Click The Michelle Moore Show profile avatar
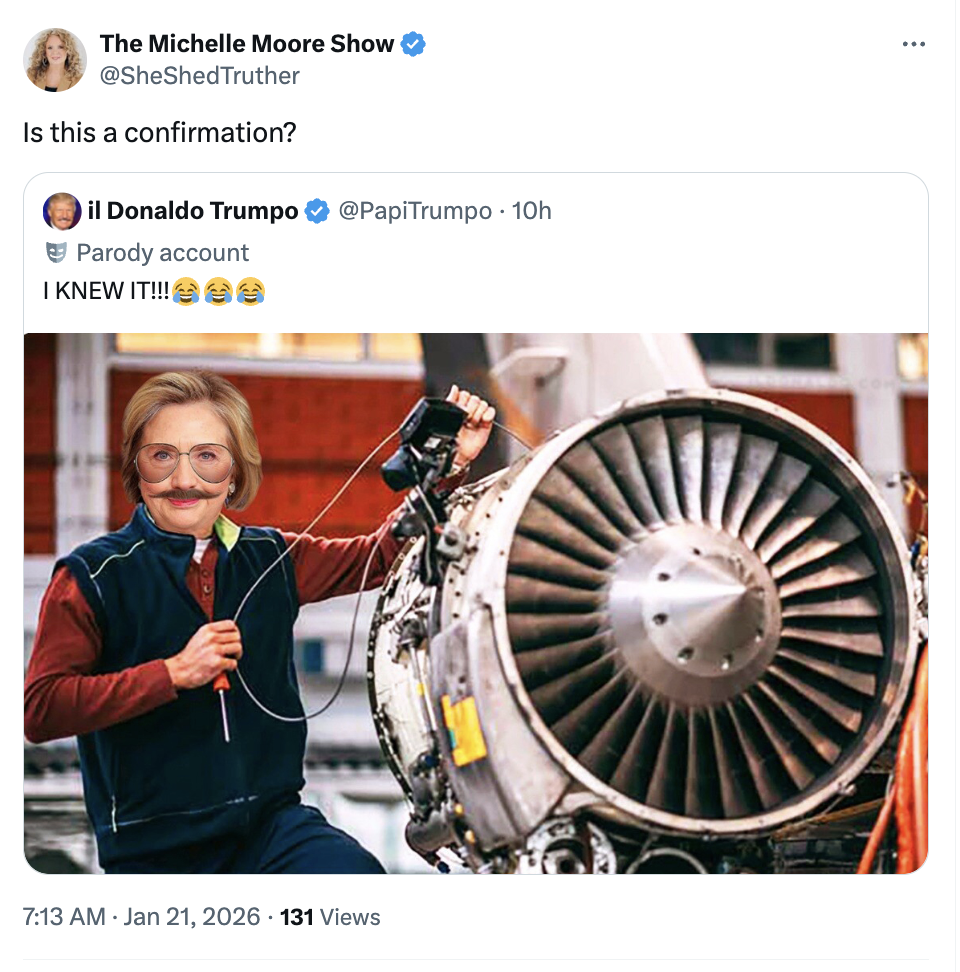The height and width of the screenshot is (972, 960). 55,60
